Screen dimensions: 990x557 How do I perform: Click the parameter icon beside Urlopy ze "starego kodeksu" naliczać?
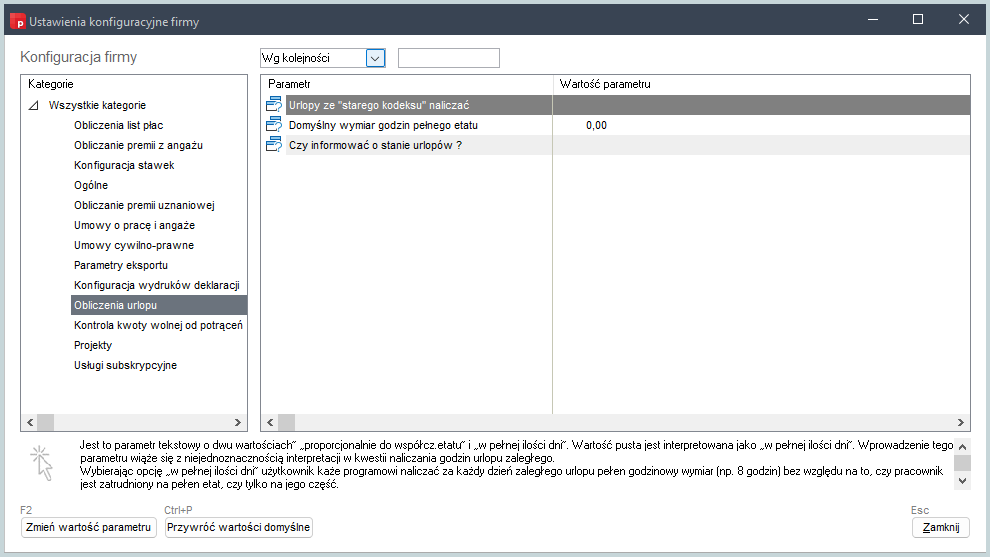click(274, 105)
